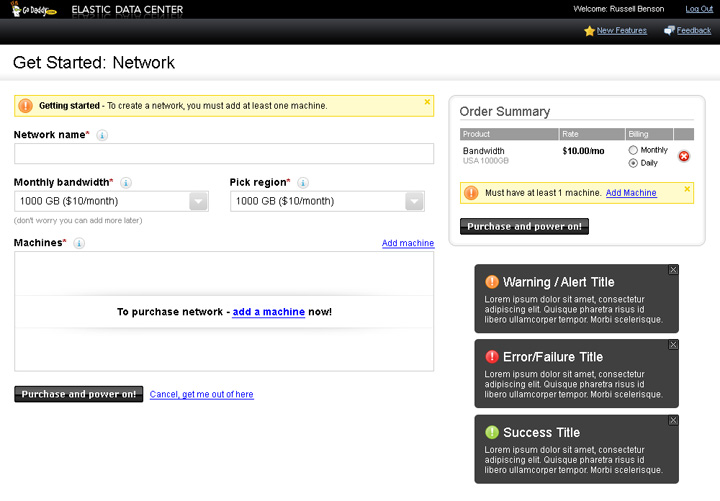Open the Pick region dropdown
The width and height of the screenshot is (720, 501).
tap(414, 201)
